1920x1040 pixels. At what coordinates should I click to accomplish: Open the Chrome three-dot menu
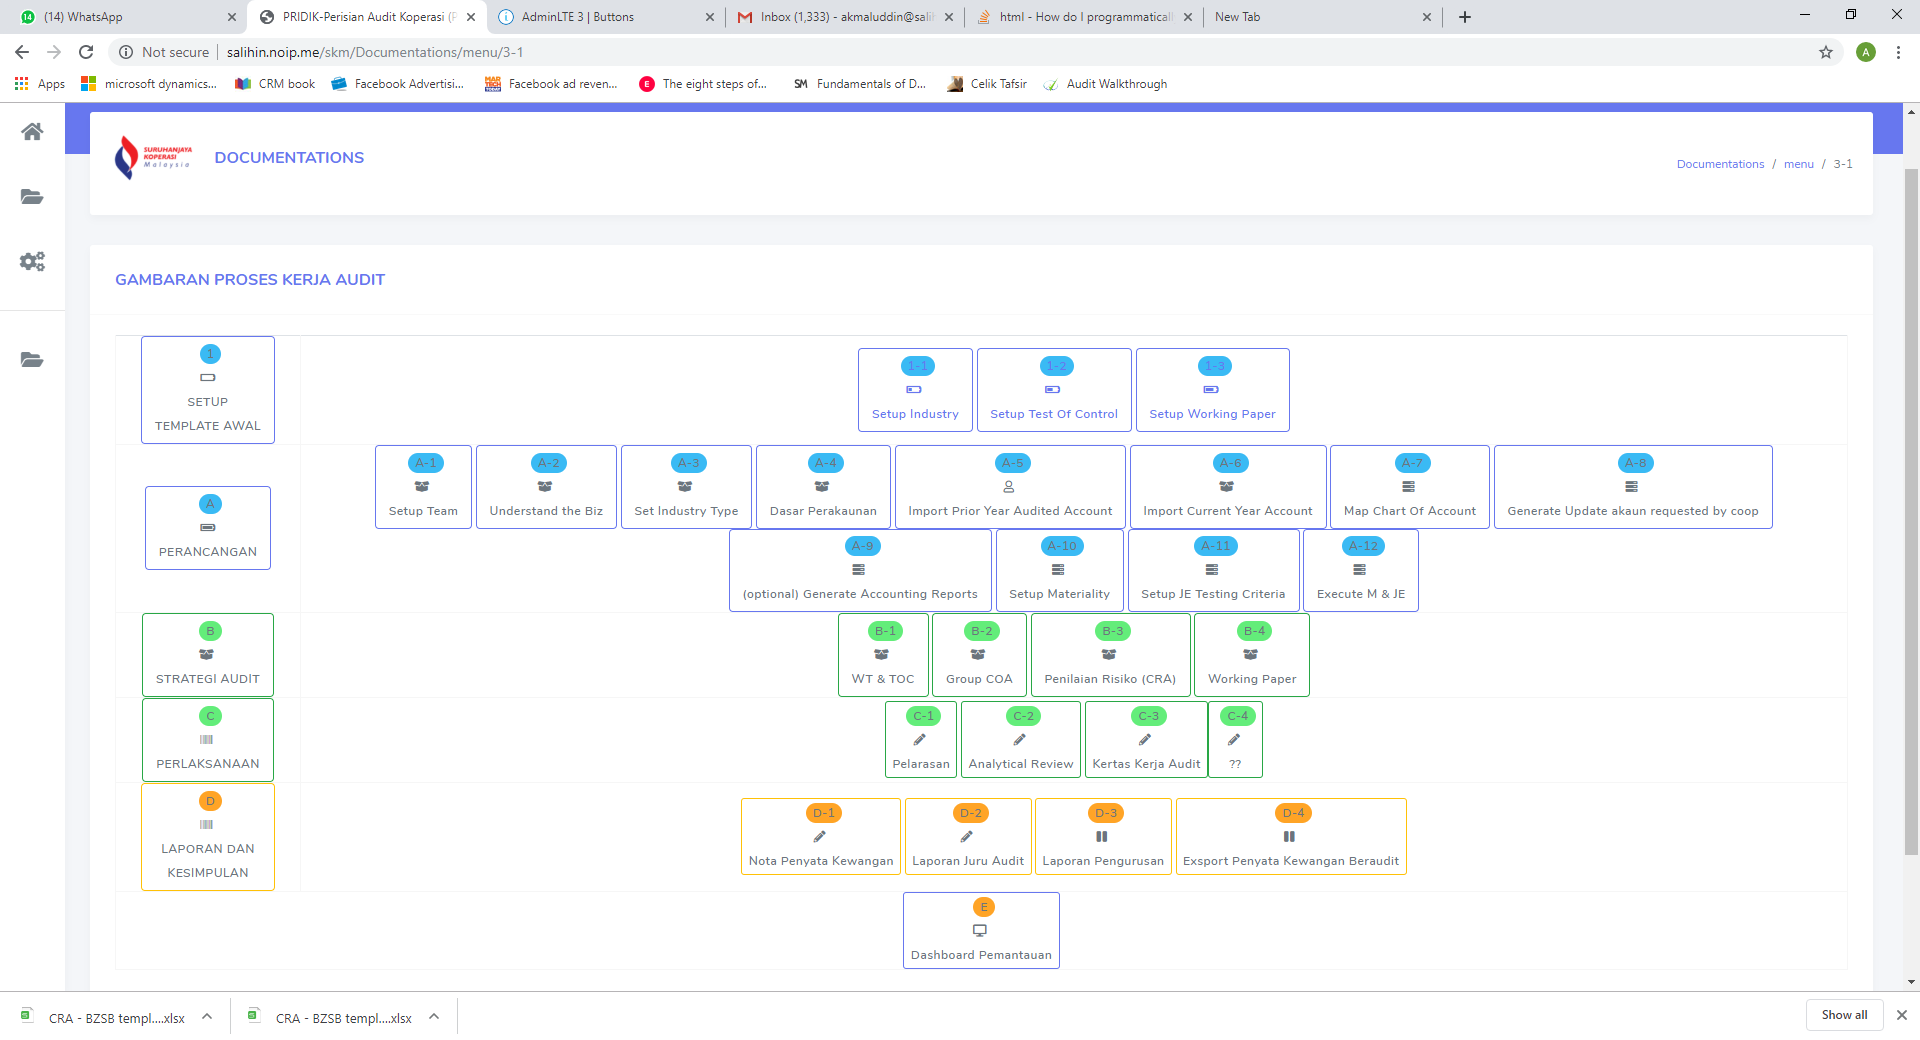pos(1898,52)
